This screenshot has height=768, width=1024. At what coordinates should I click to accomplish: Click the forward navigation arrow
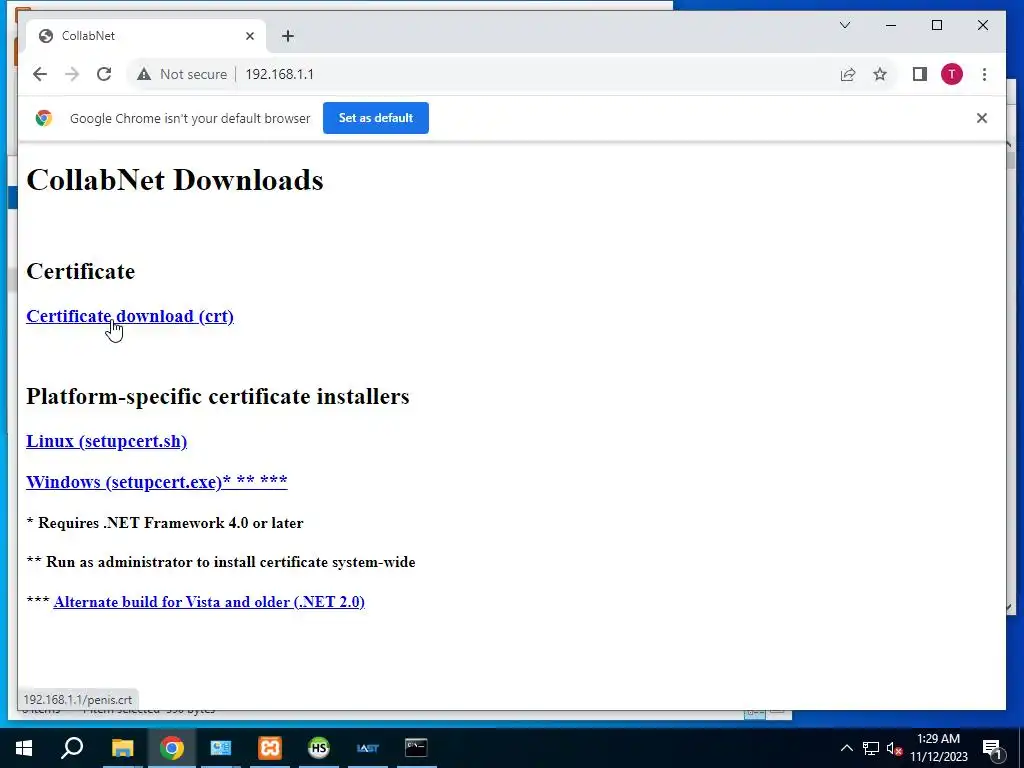point(72,74)
